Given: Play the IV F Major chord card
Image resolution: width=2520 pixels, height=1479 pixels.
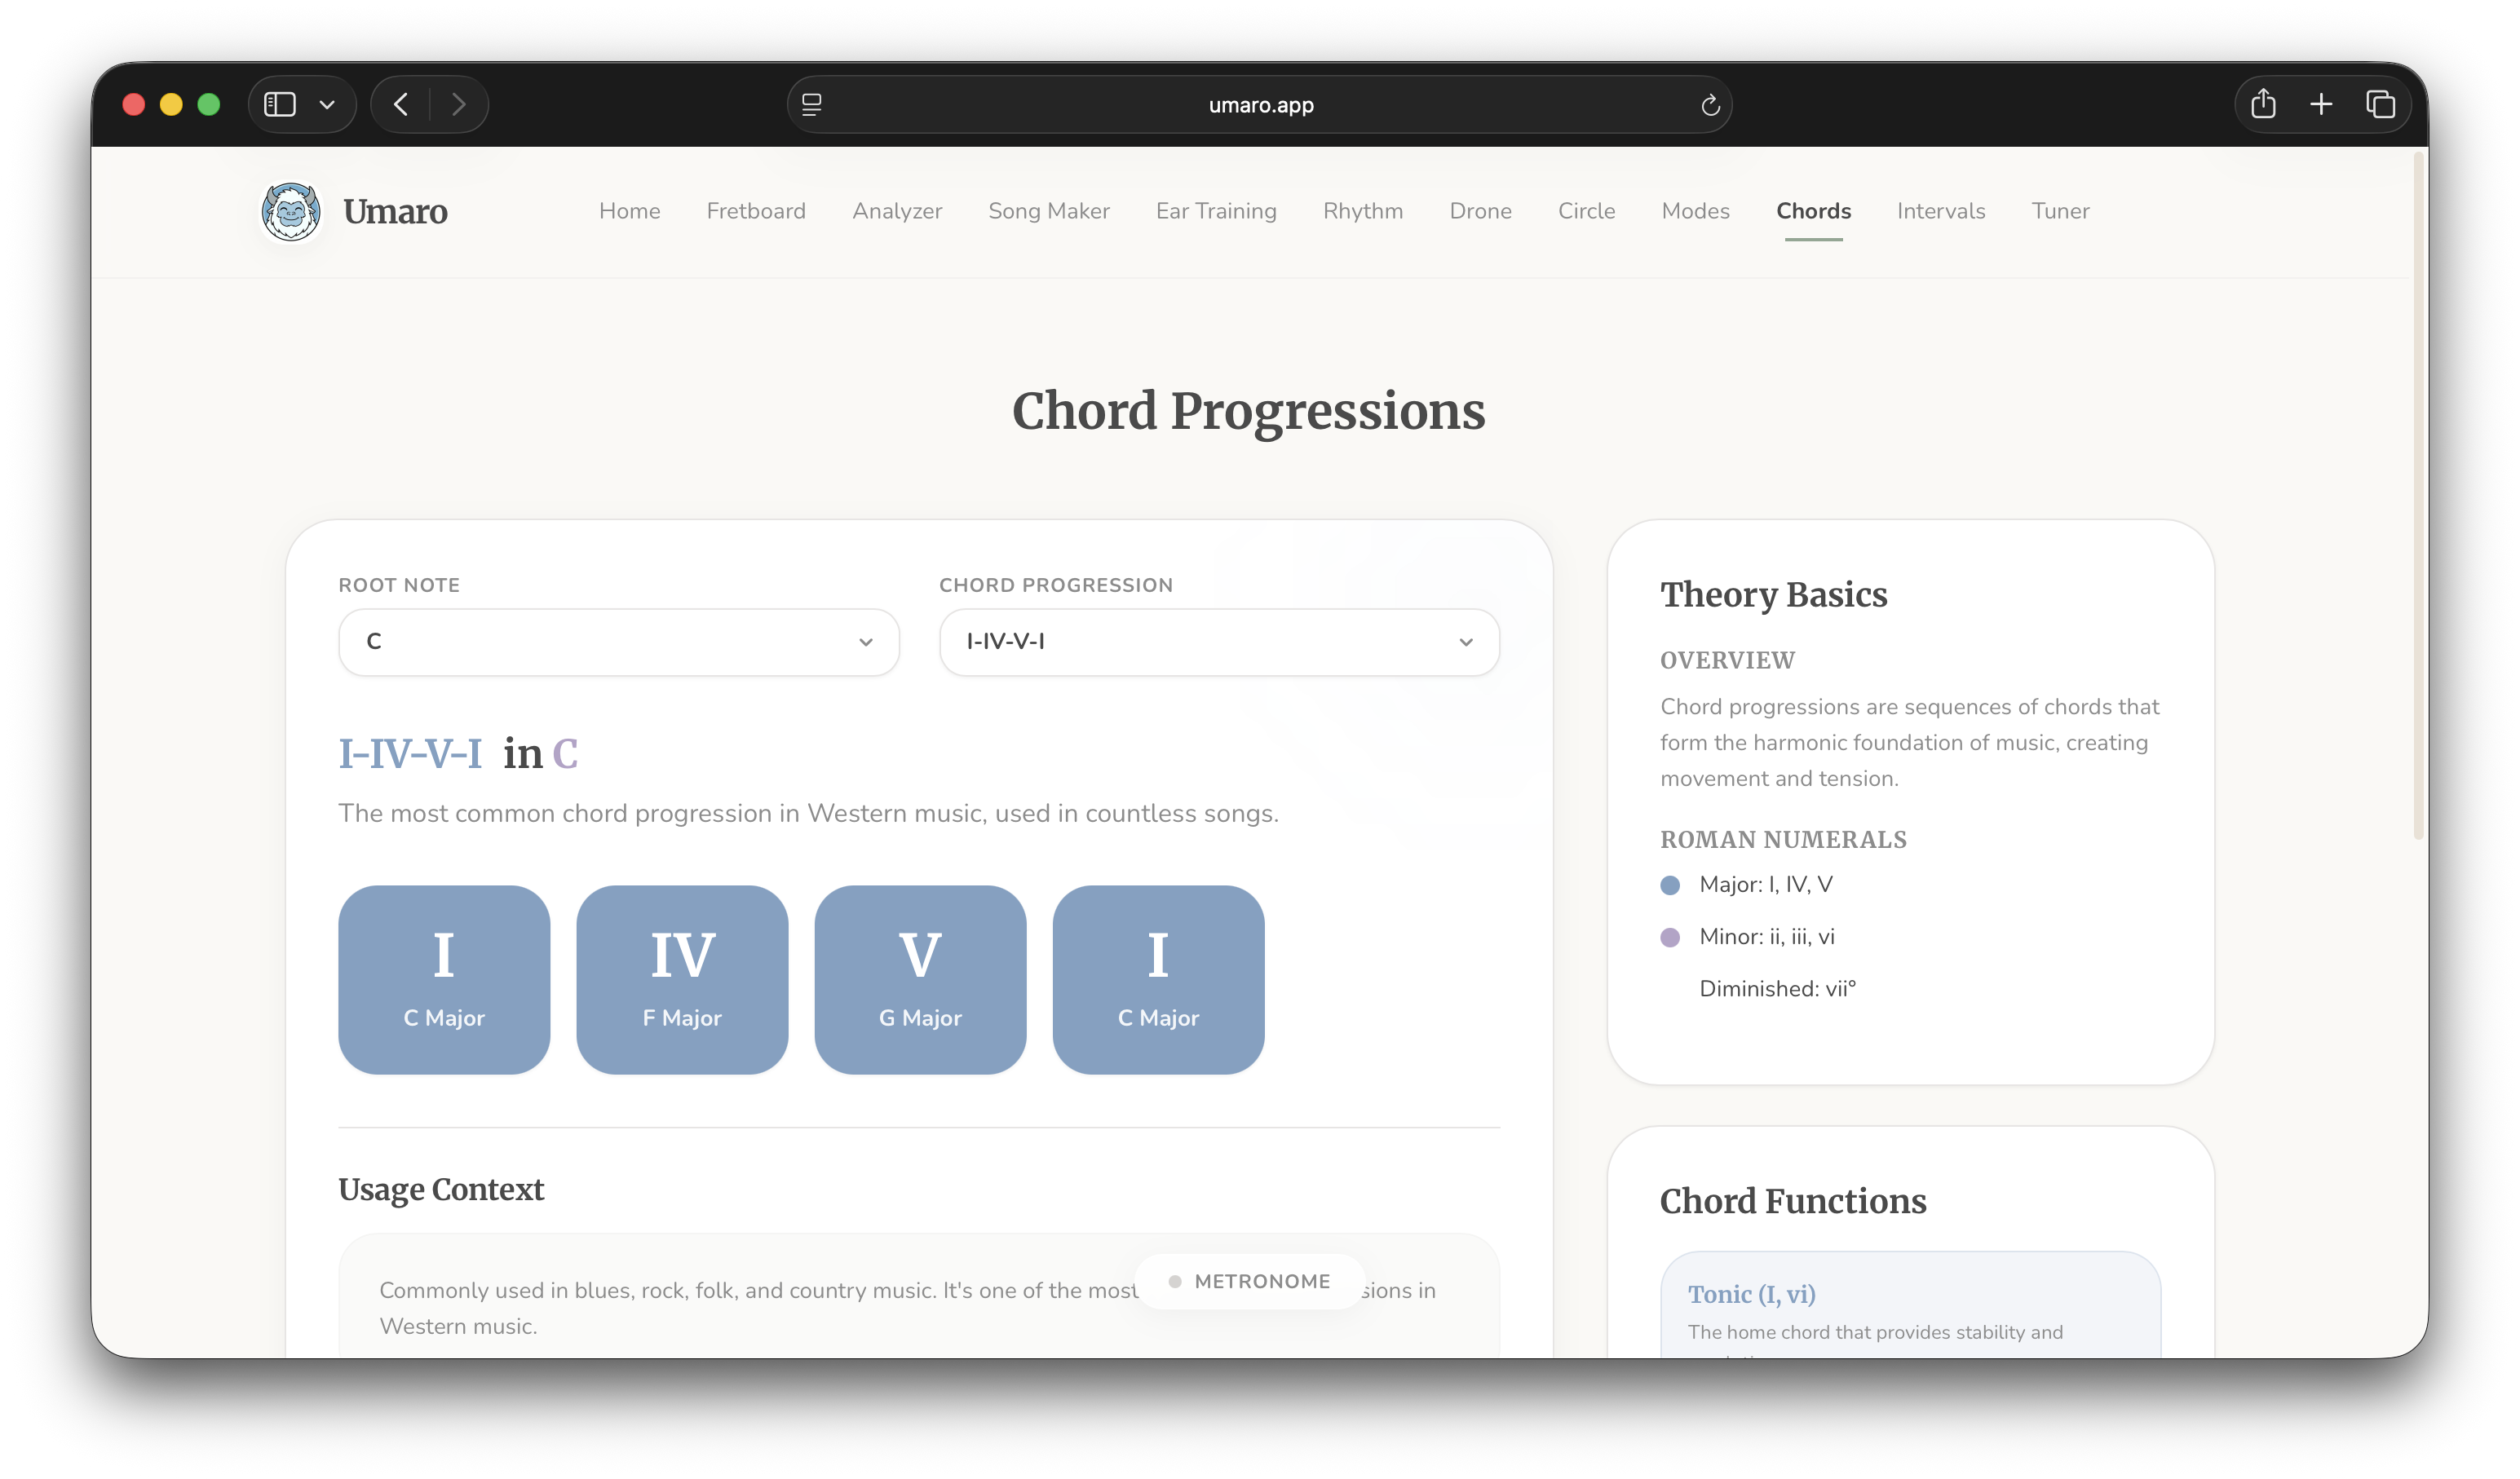Looking at the screenshot, I should [x=682, y=979].
